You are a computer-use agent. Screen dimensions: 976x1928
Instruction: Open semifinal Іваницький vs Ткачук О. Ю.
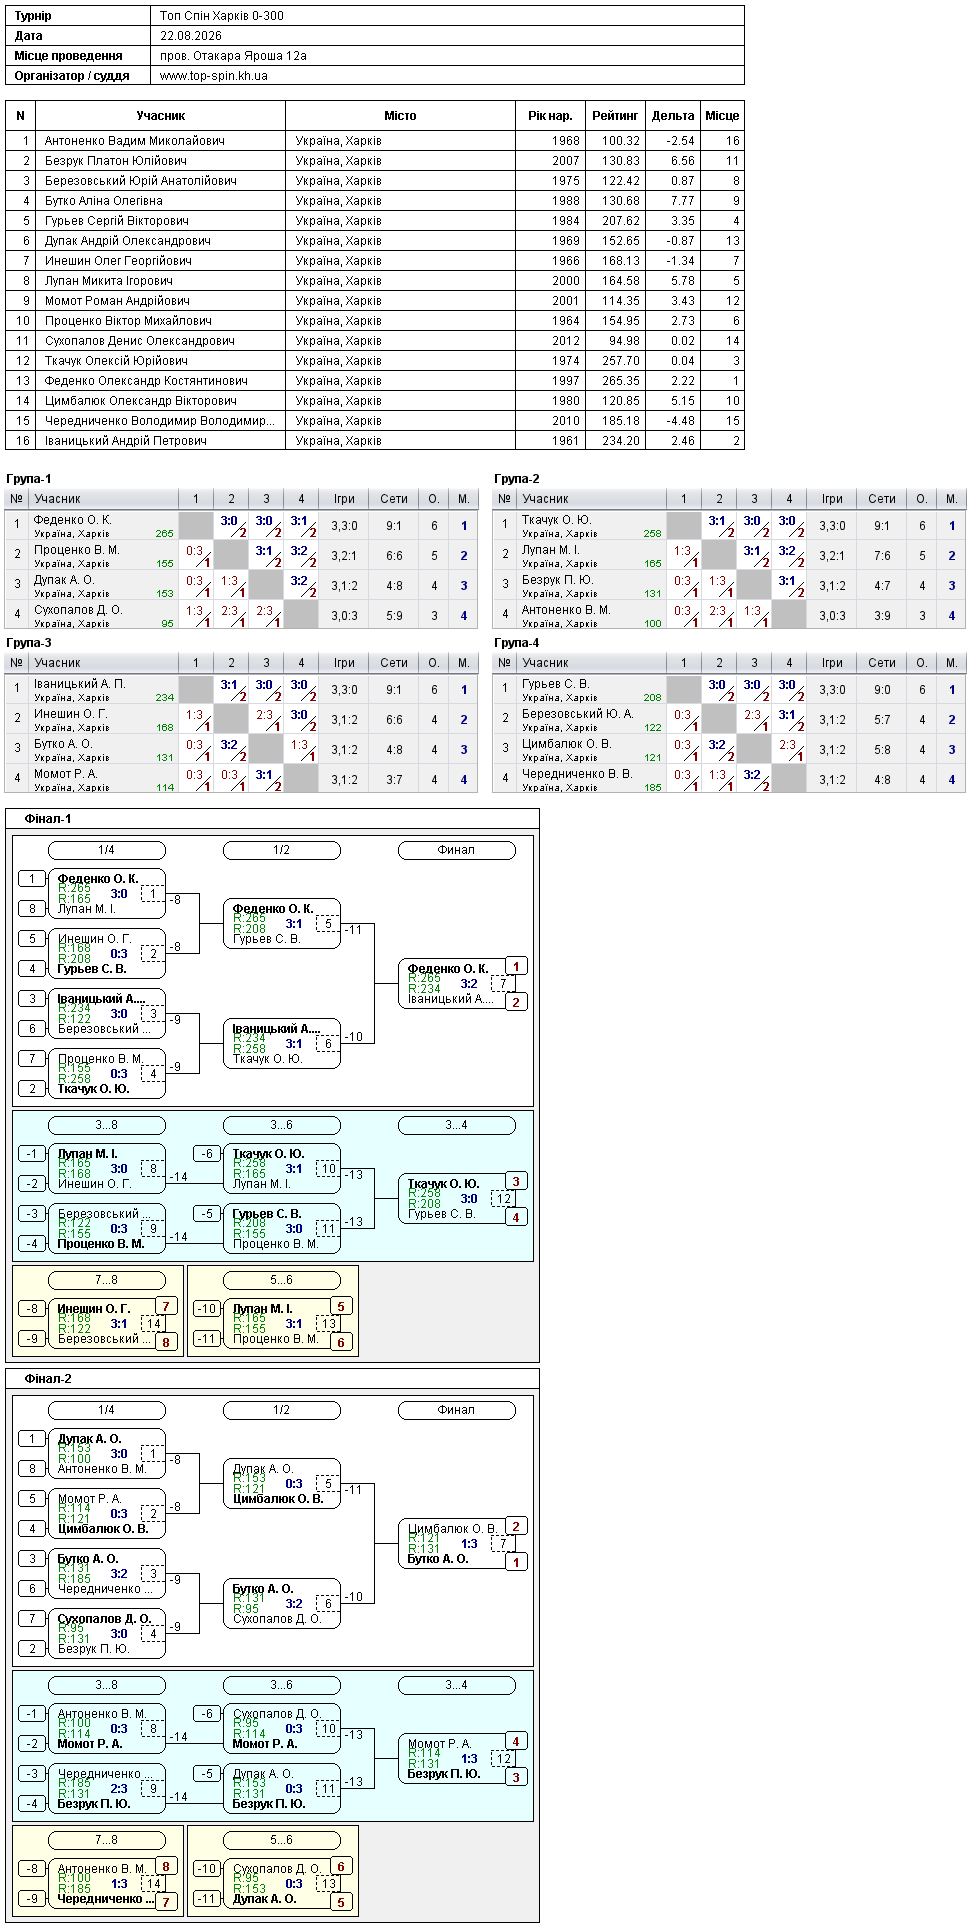point(281,1044)
